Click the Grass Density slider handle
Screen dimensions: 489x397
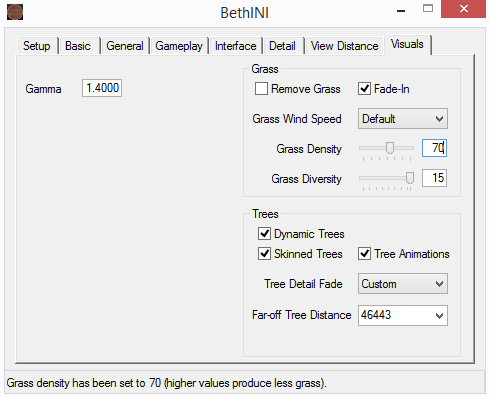pos(390,148)
